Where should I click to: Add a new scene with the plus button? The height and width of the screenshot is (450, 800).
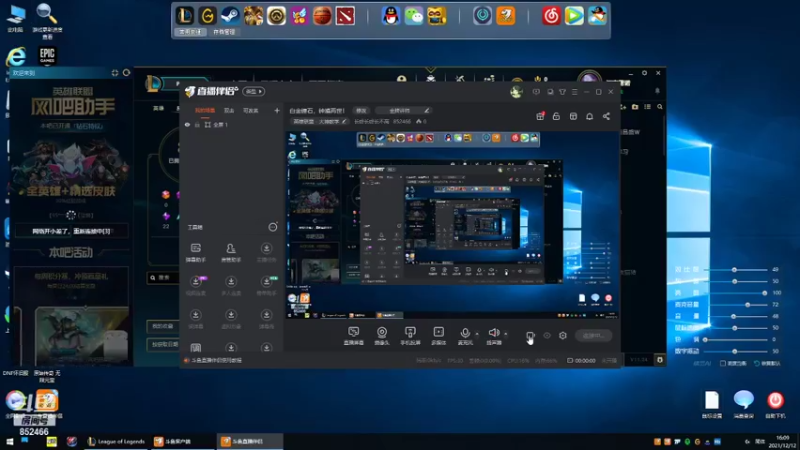click(x=277, y=110)
